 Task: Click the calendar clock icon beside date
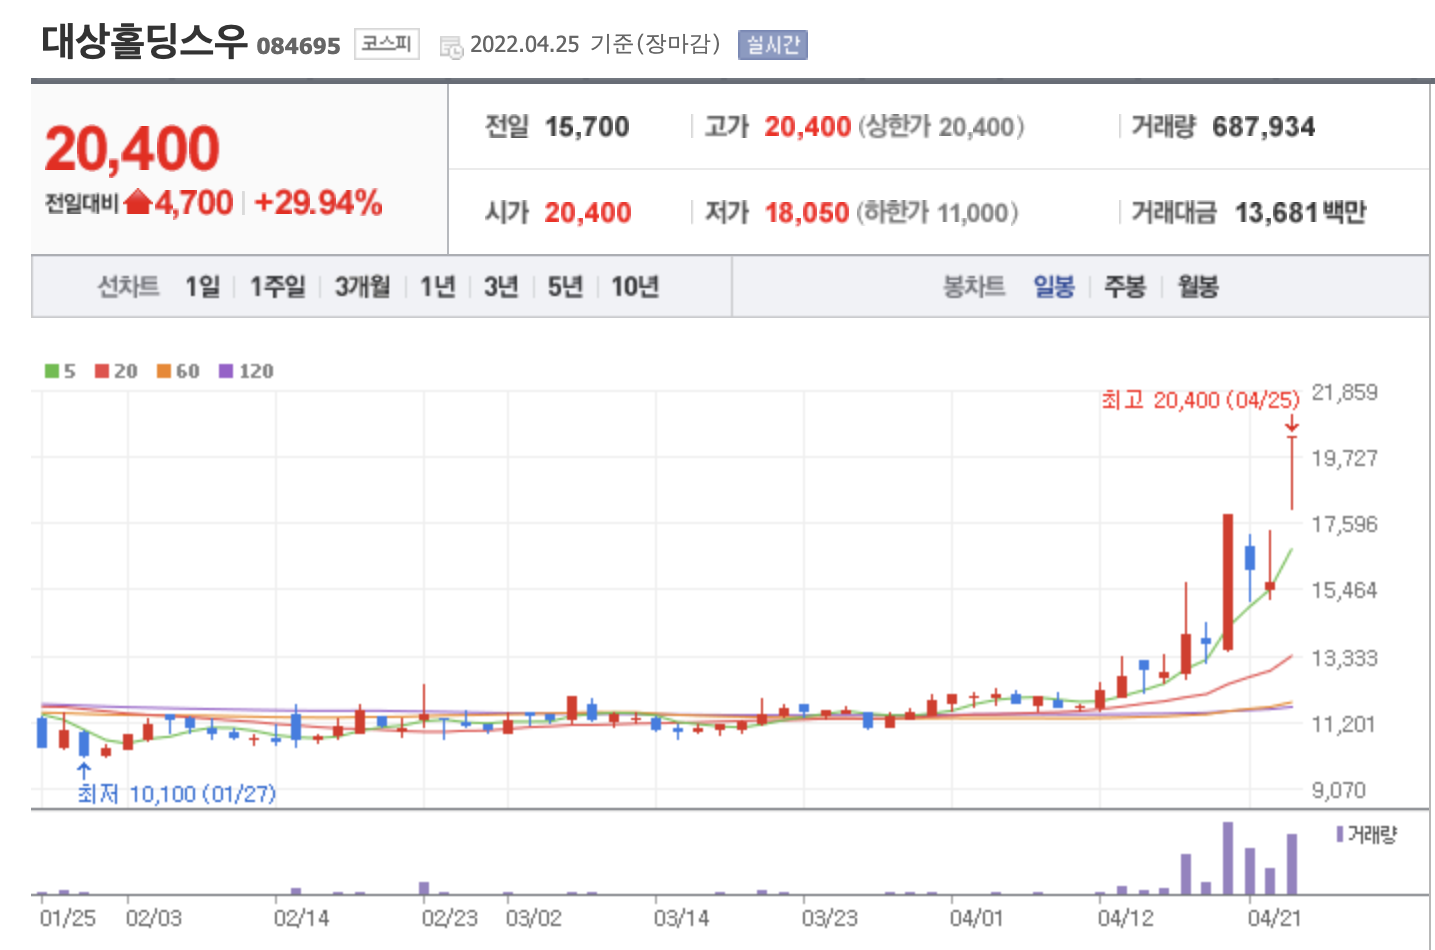tap(452, 46)
